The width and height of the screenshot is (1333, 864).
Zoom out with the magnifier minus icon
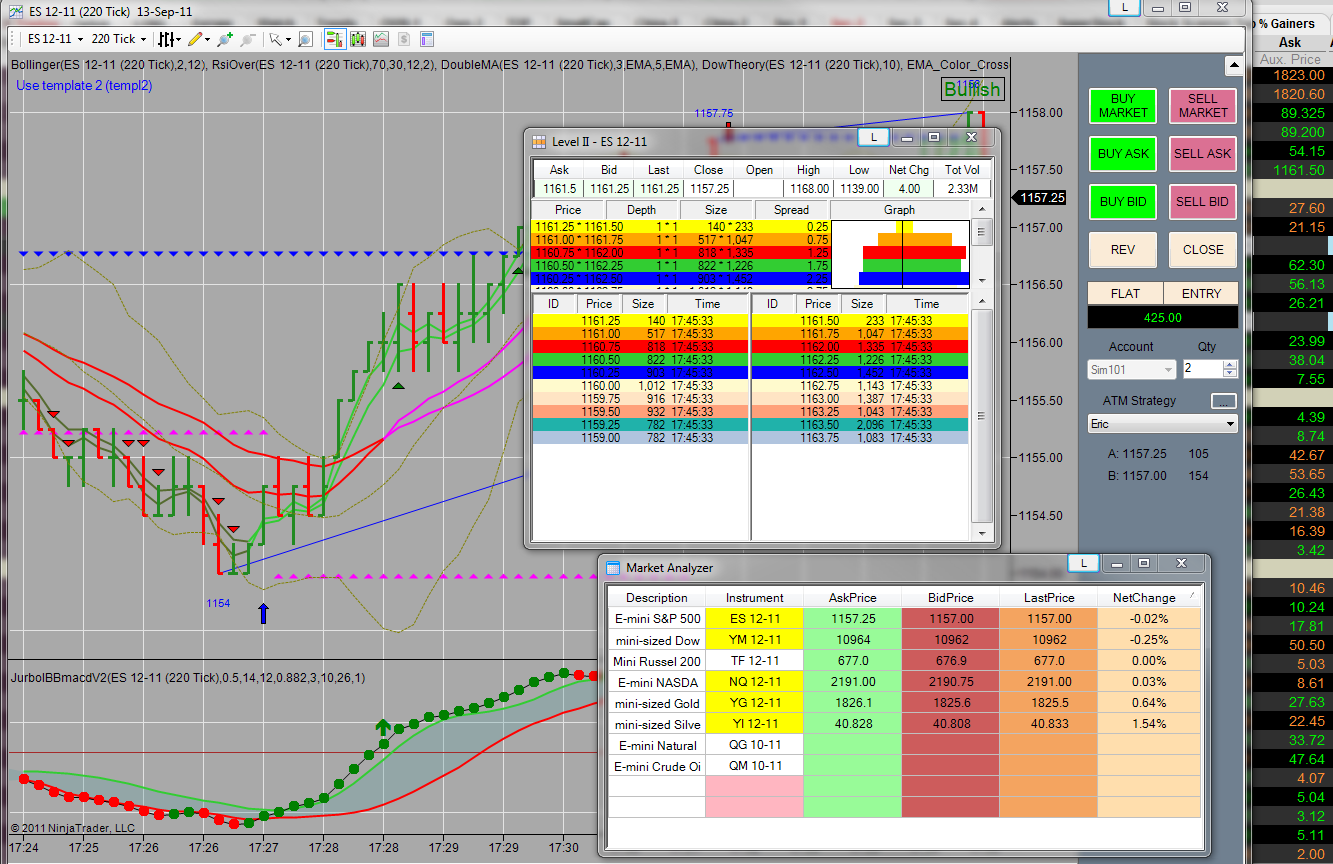(x=247, y=39)
